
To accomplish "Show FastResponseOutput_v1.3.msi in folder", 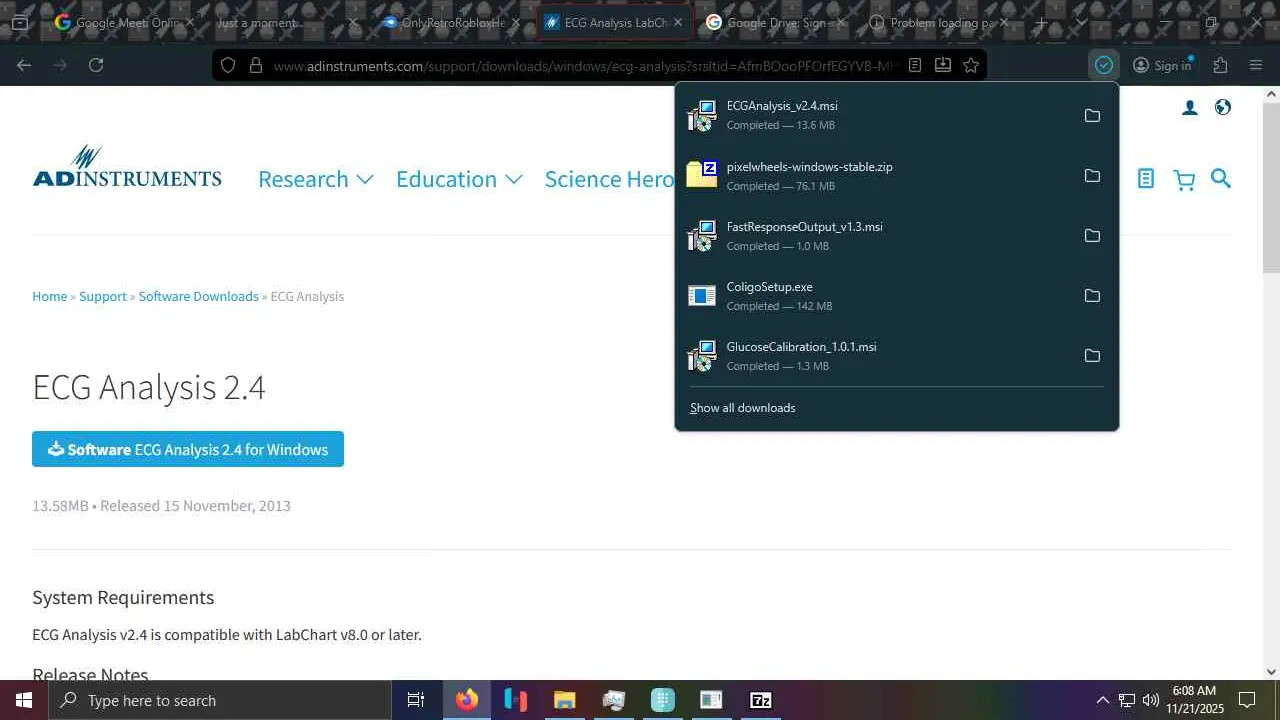I will (1092, 236).
